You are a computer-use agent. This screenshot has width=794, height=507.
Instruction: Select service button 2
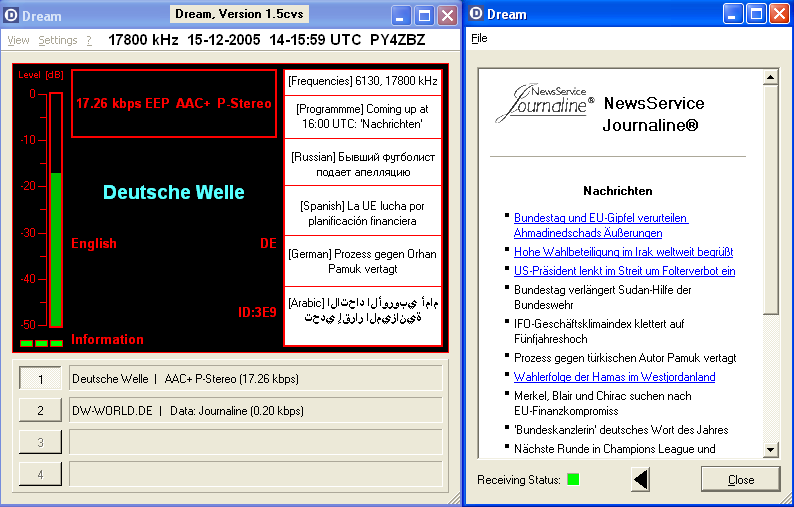(x=41, y=410)
